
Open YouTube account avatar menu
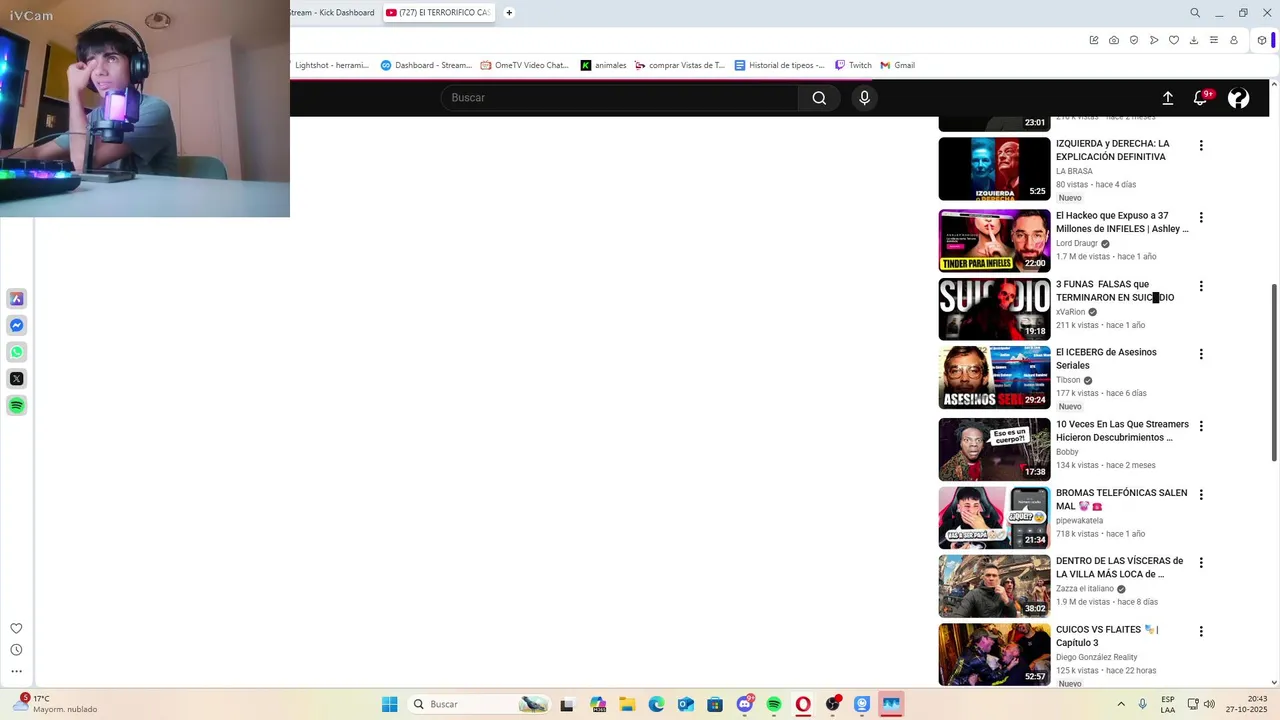1238,98
